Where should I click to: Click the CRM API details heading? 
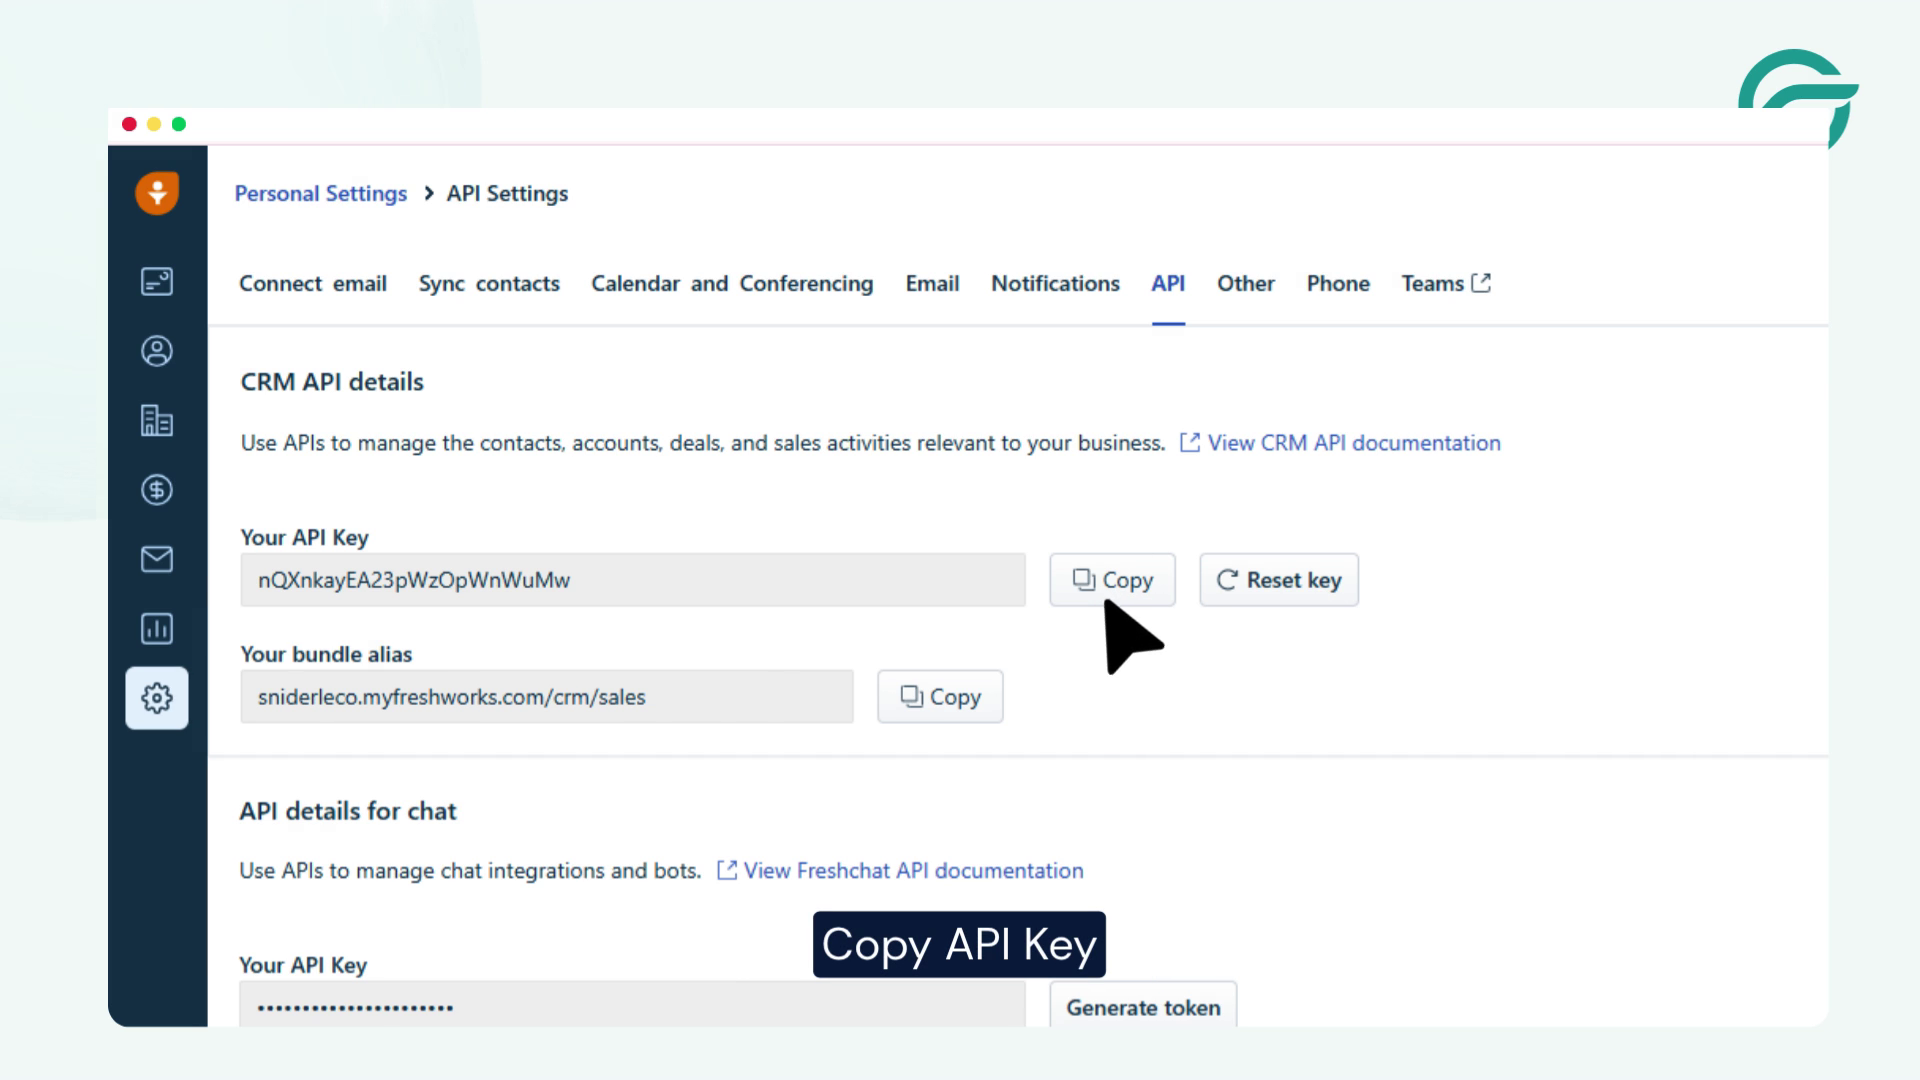(x=332, y=382)
